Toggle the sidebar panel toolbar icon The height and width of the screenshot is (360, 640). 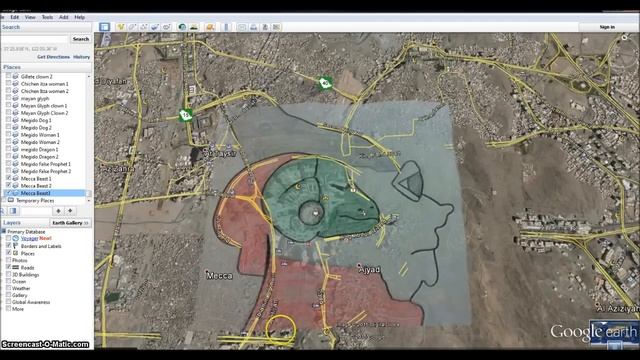point(104,27)
